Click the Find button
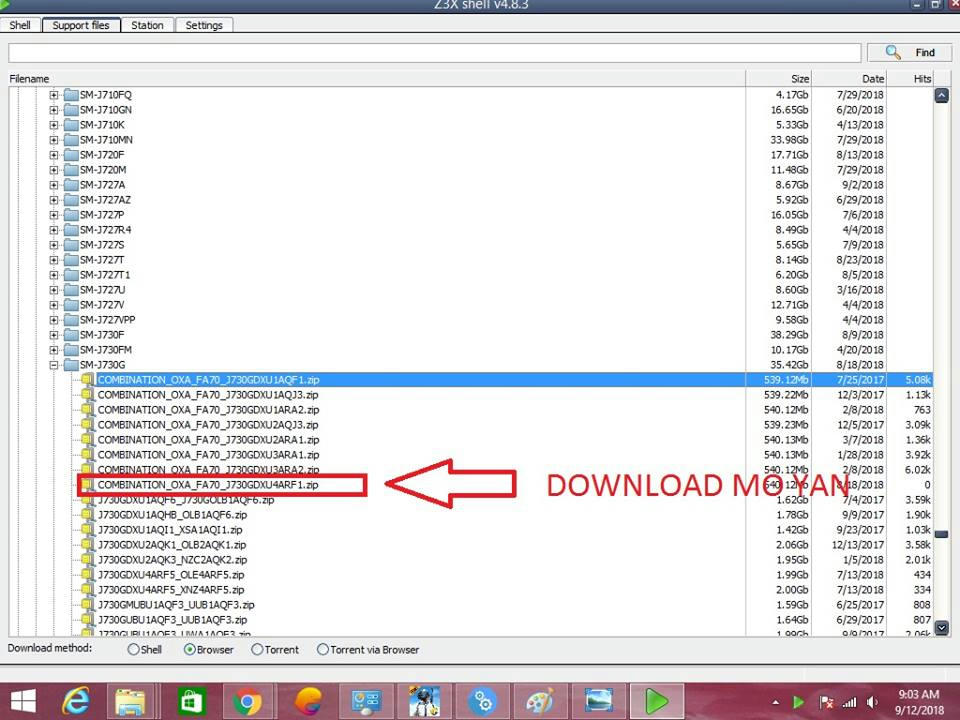 point(909,53)
